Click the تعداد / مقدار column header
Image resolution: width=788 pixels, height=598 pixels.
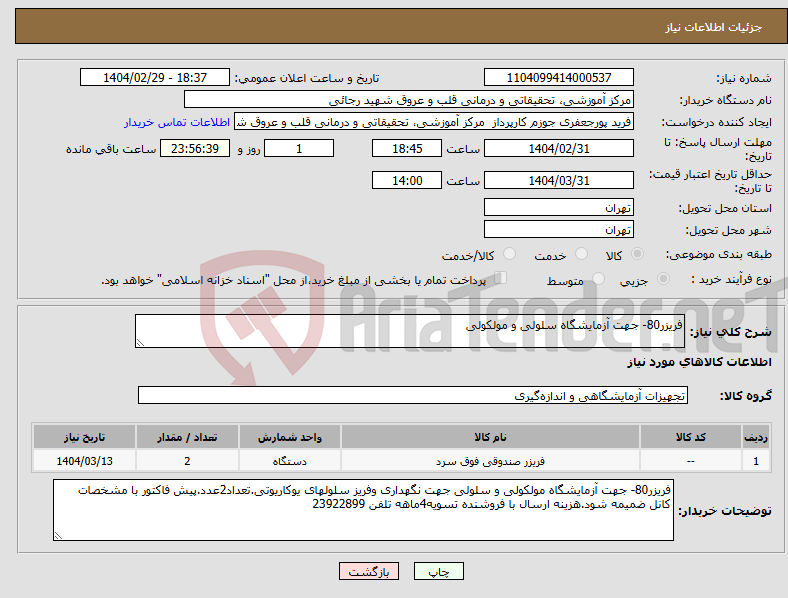coord(187,437)
